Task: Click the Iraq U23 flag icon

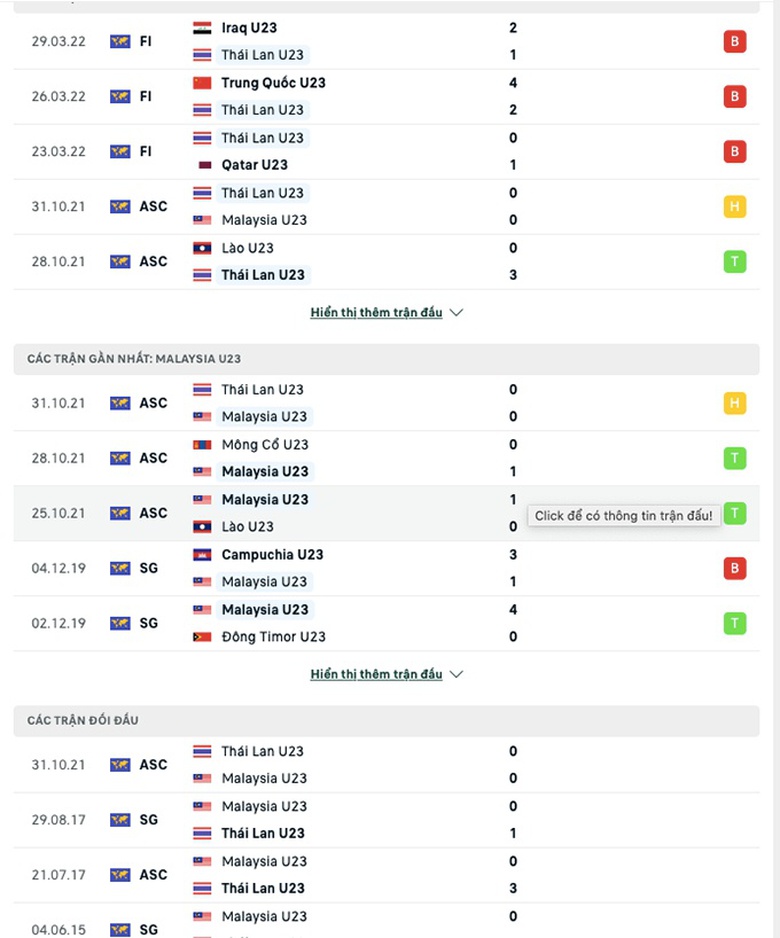Action: (202, 28)
